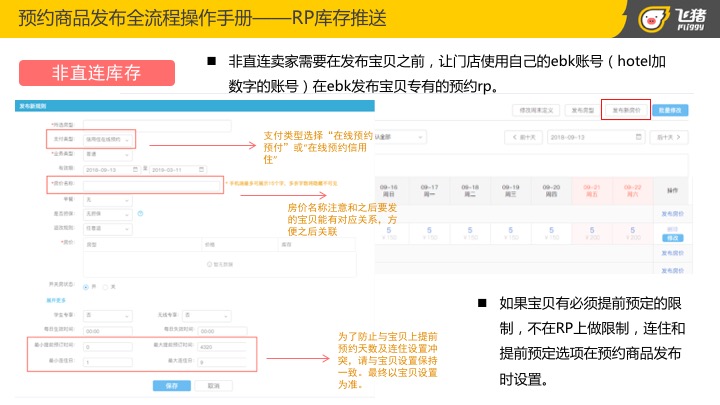Go to next ten days with 后十天

[669, 137]
